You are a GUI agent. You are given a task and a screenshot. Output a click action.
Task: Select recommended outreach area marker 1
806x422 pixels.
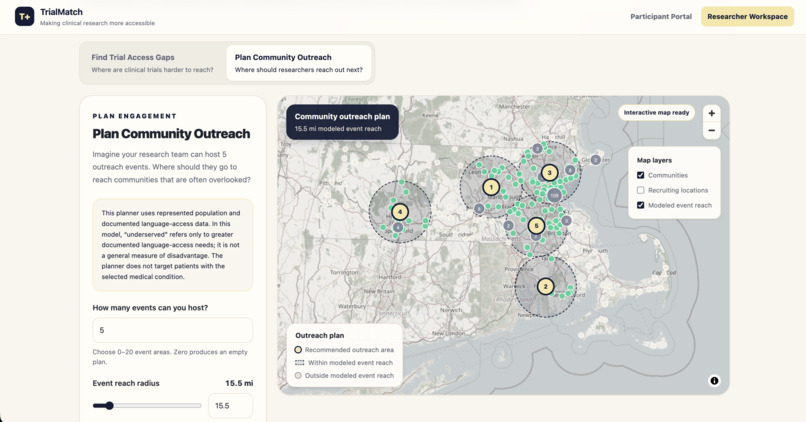491,187
